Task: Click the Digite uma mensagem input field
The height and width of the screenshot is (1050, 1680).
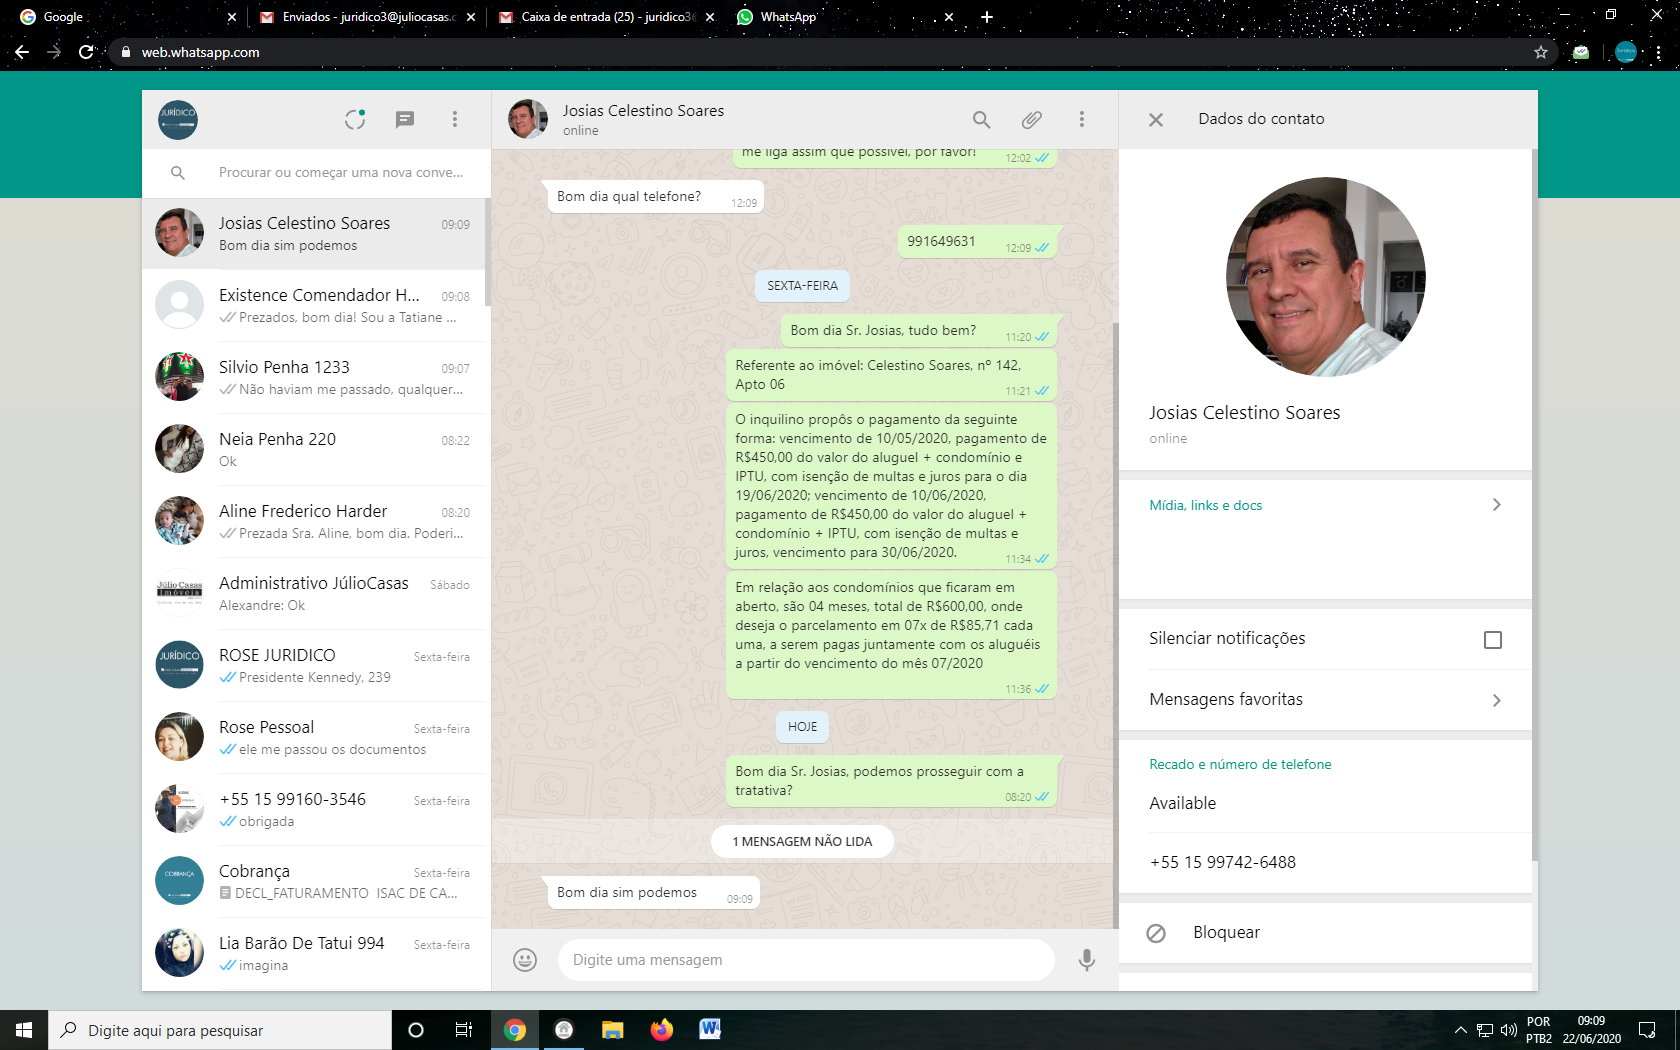Action: pyautogui.click(x=806, y=960)
